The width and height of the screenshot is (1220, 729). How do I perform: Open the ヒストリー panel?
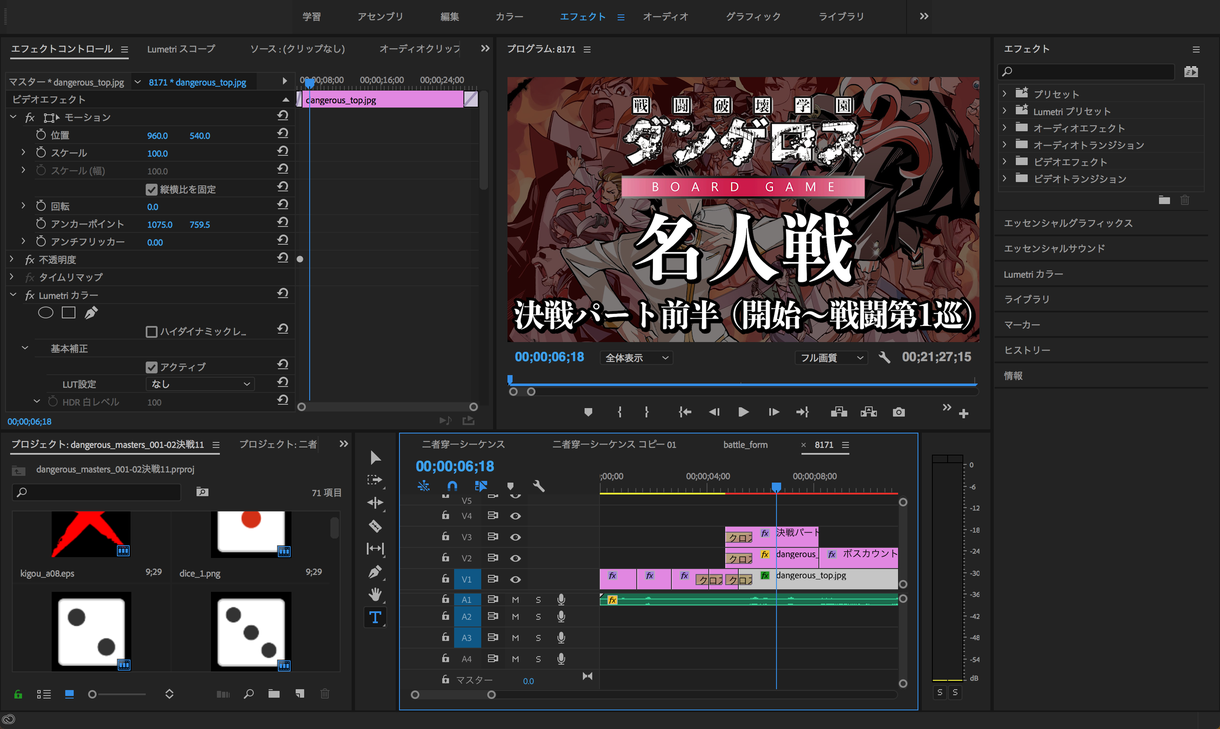(1027, 350)
